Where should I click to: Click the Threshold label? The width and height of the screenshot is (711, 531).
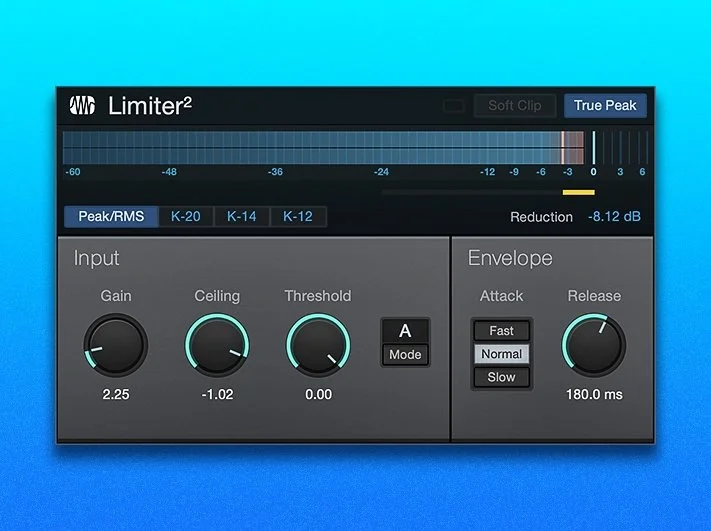click(318, 296)
